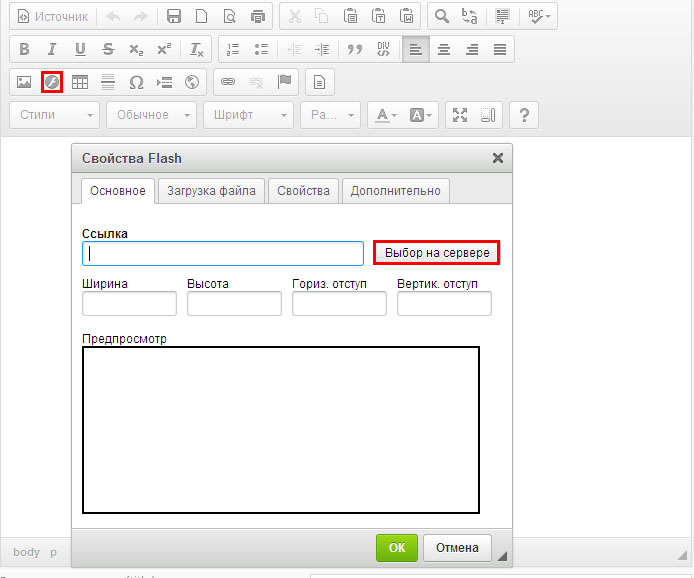Switch to the Загрузка файла tab
The image size is (694, 578).
click(211, 191)
